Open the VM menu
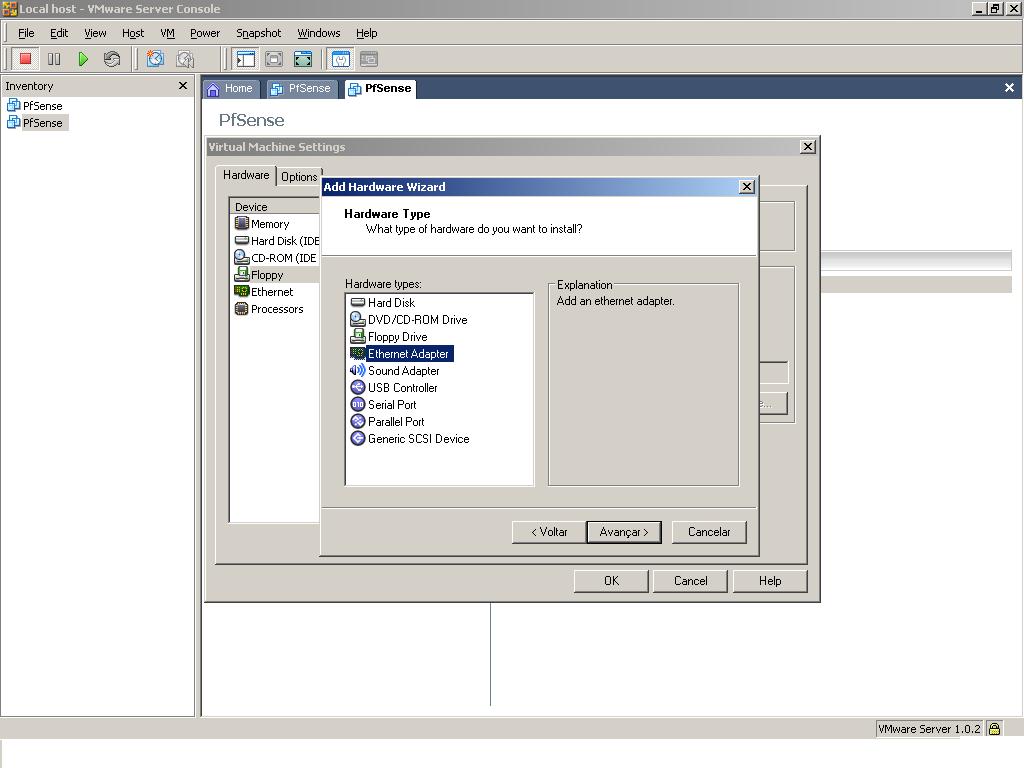The width and height of the screenshot is (1024, 768). pos(167,33)
